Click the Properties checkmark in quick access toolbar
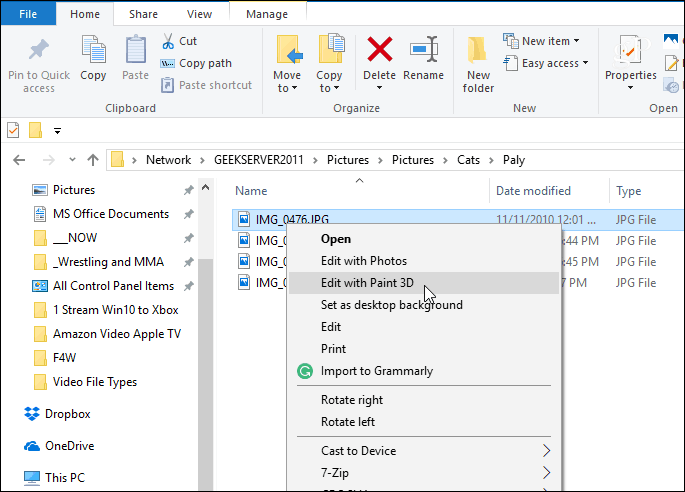This screenshot has height=492, width=685. 13,130
